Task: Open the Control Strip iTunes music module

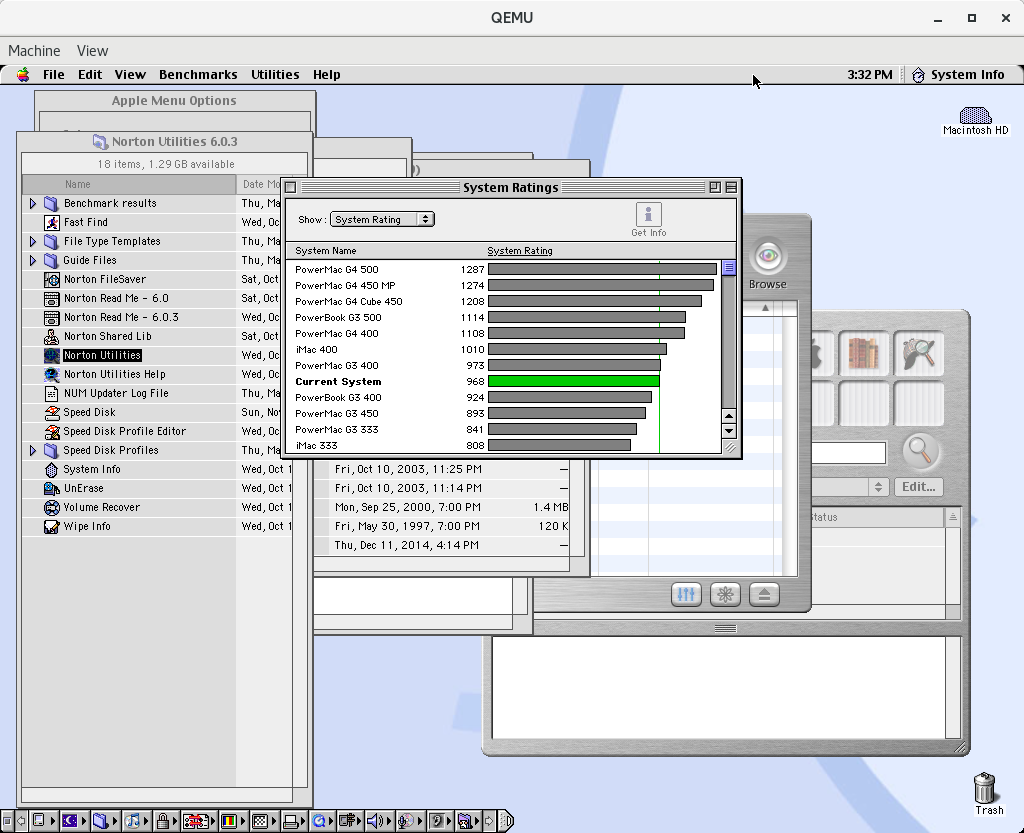Action: click(x=135, y=821)
